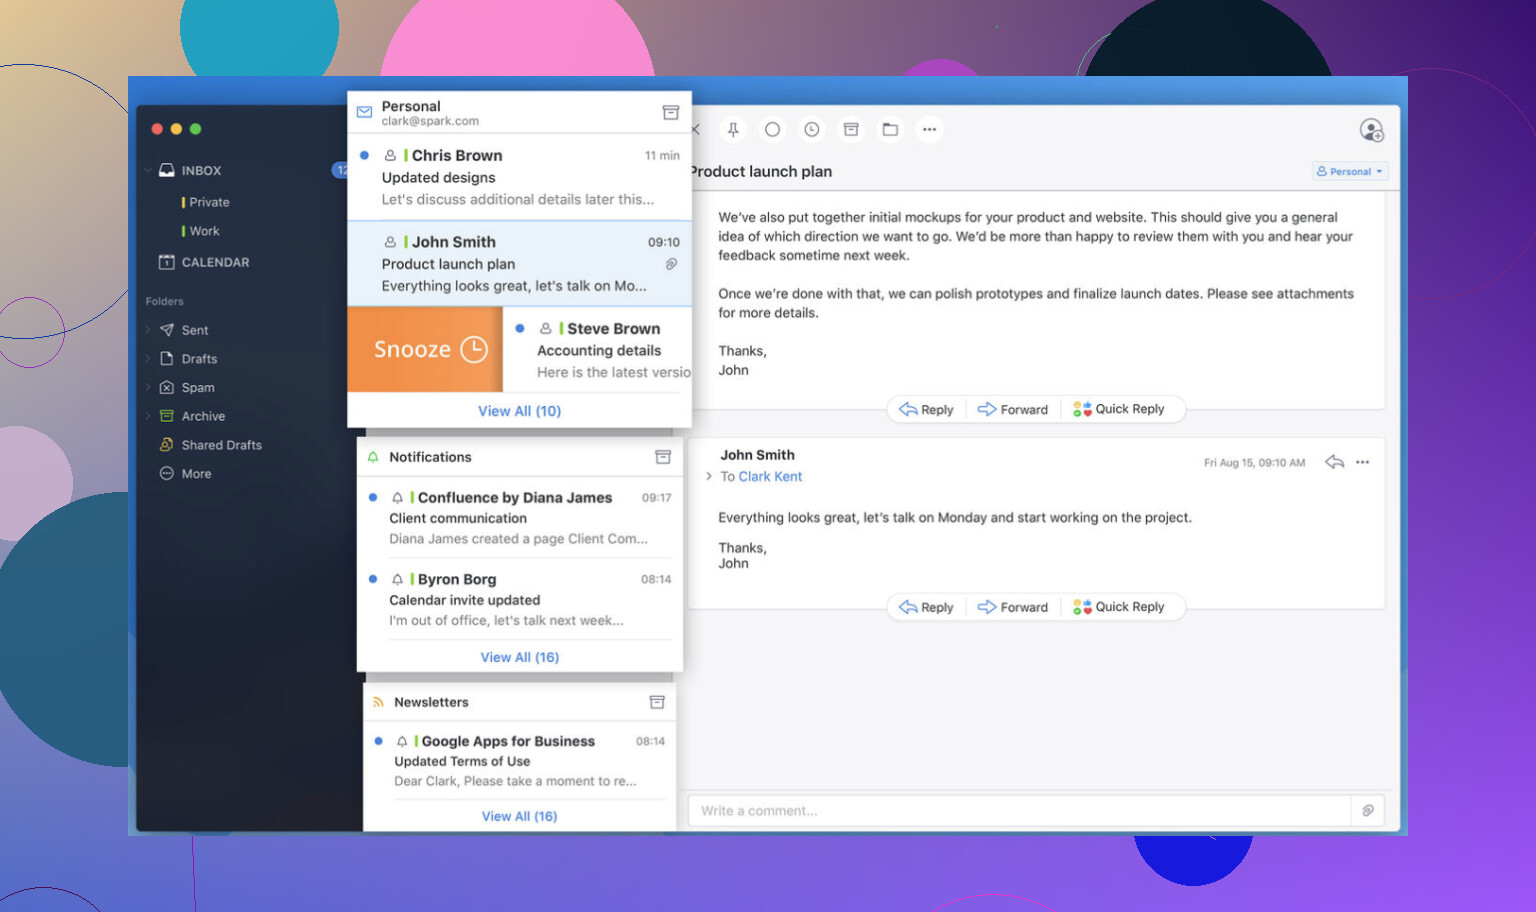The height and width of the screenshot is (912, 1536).
Task: Click attachment paperclip in comment field
Action: click(x=1368, y=811)
